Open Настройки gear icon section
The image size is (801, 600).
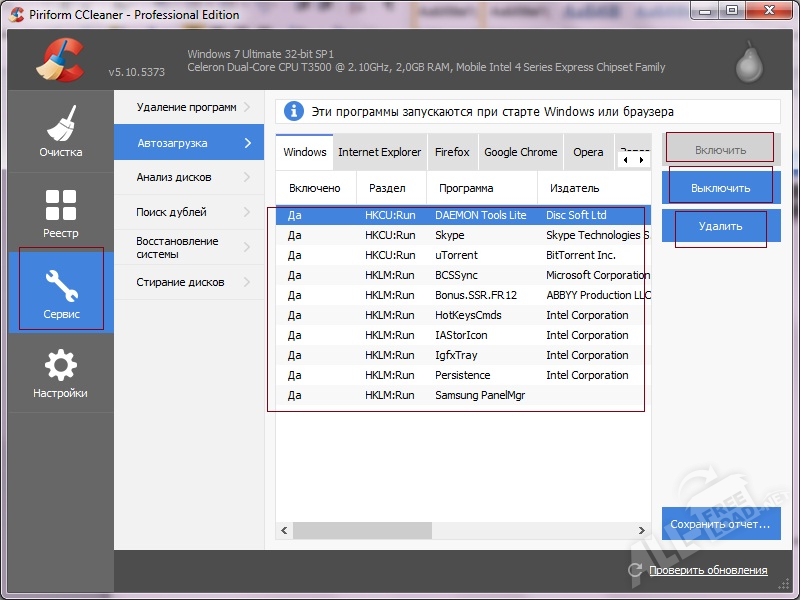[x=61, y=373]
